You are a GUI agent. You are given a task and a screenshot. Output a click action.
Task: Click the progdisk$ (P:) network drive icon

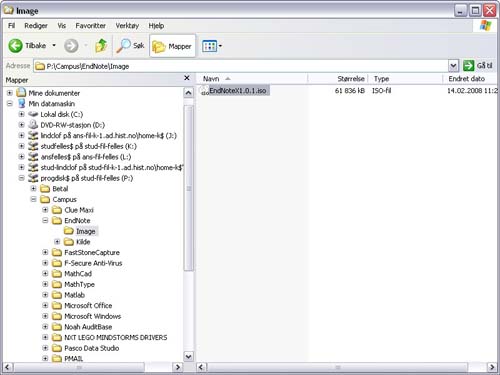(x=33, y=178)
